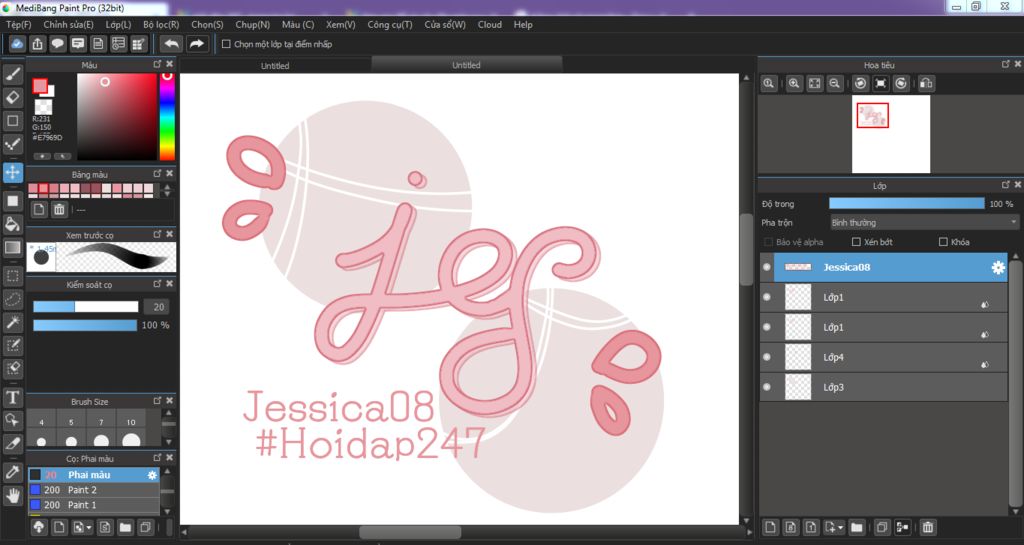Select the Hand pan tool
This screenshot has width=1024, height=545.
pyautogui.click(x=12, y=496)
